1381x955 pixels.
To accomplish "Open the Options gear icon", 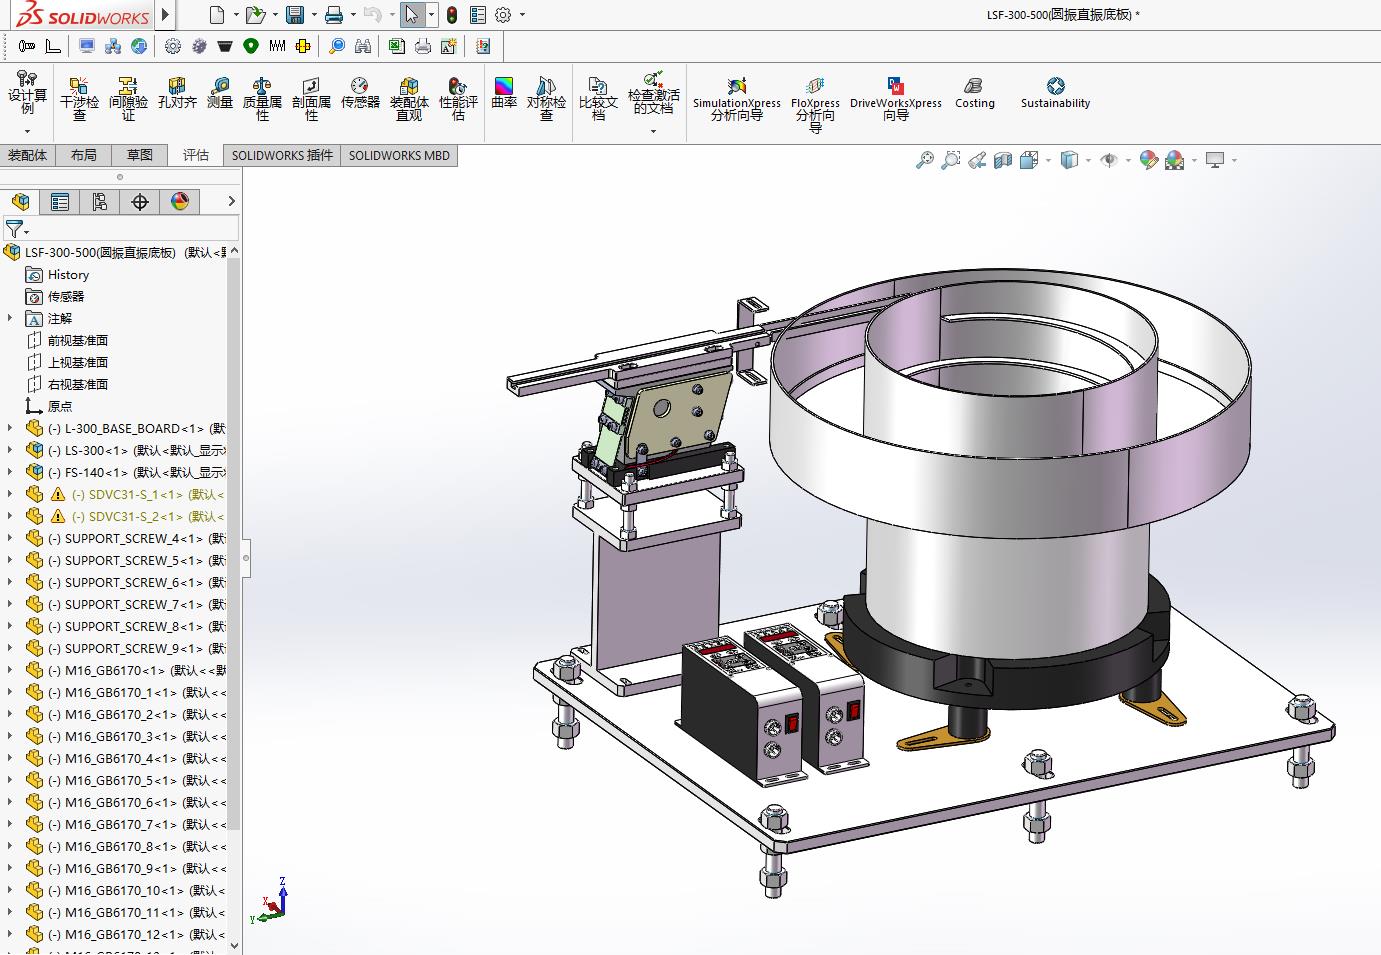I will point(503,15).
